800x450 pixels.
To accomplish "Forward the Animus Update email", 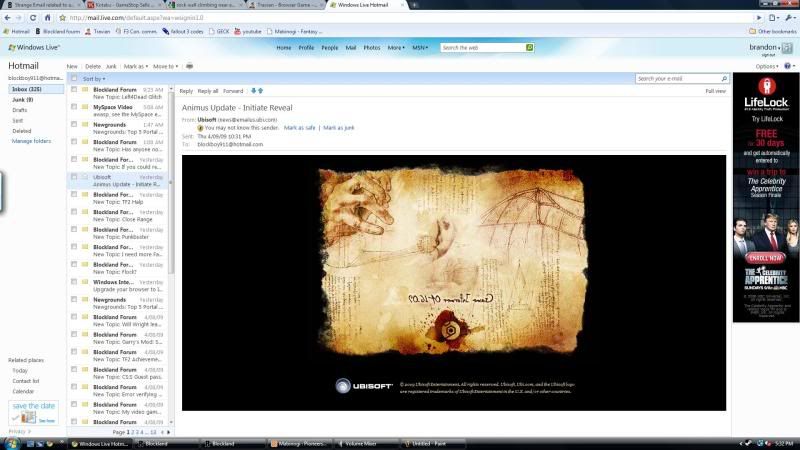I will [x=233, y=91].
